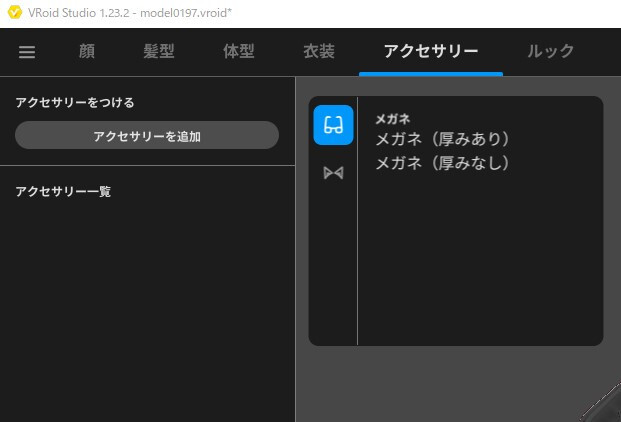Viewport: 621px width, 422px height.
Task: Select the ribbon bow accessory category icon
Action: point(333,173)
